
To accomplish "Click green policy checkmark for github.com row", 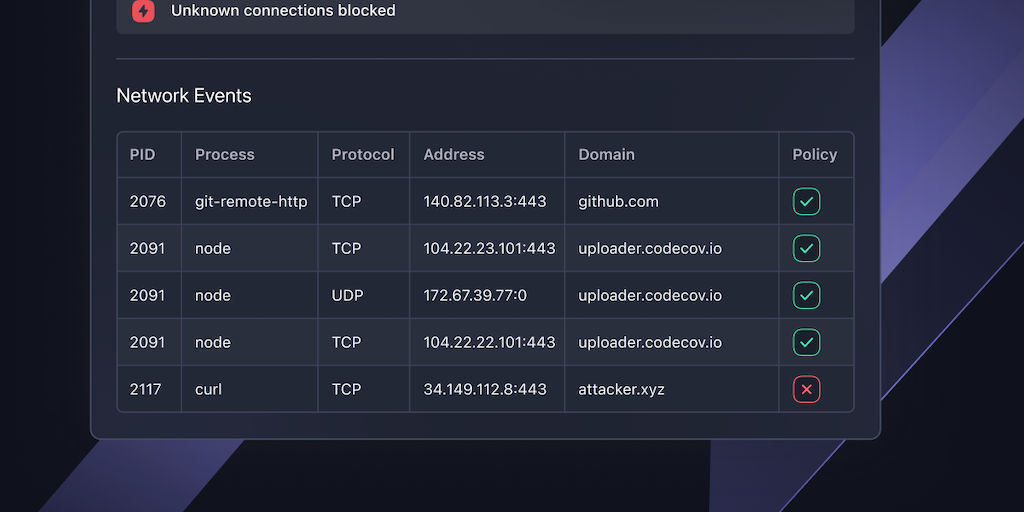I will 806,202.
